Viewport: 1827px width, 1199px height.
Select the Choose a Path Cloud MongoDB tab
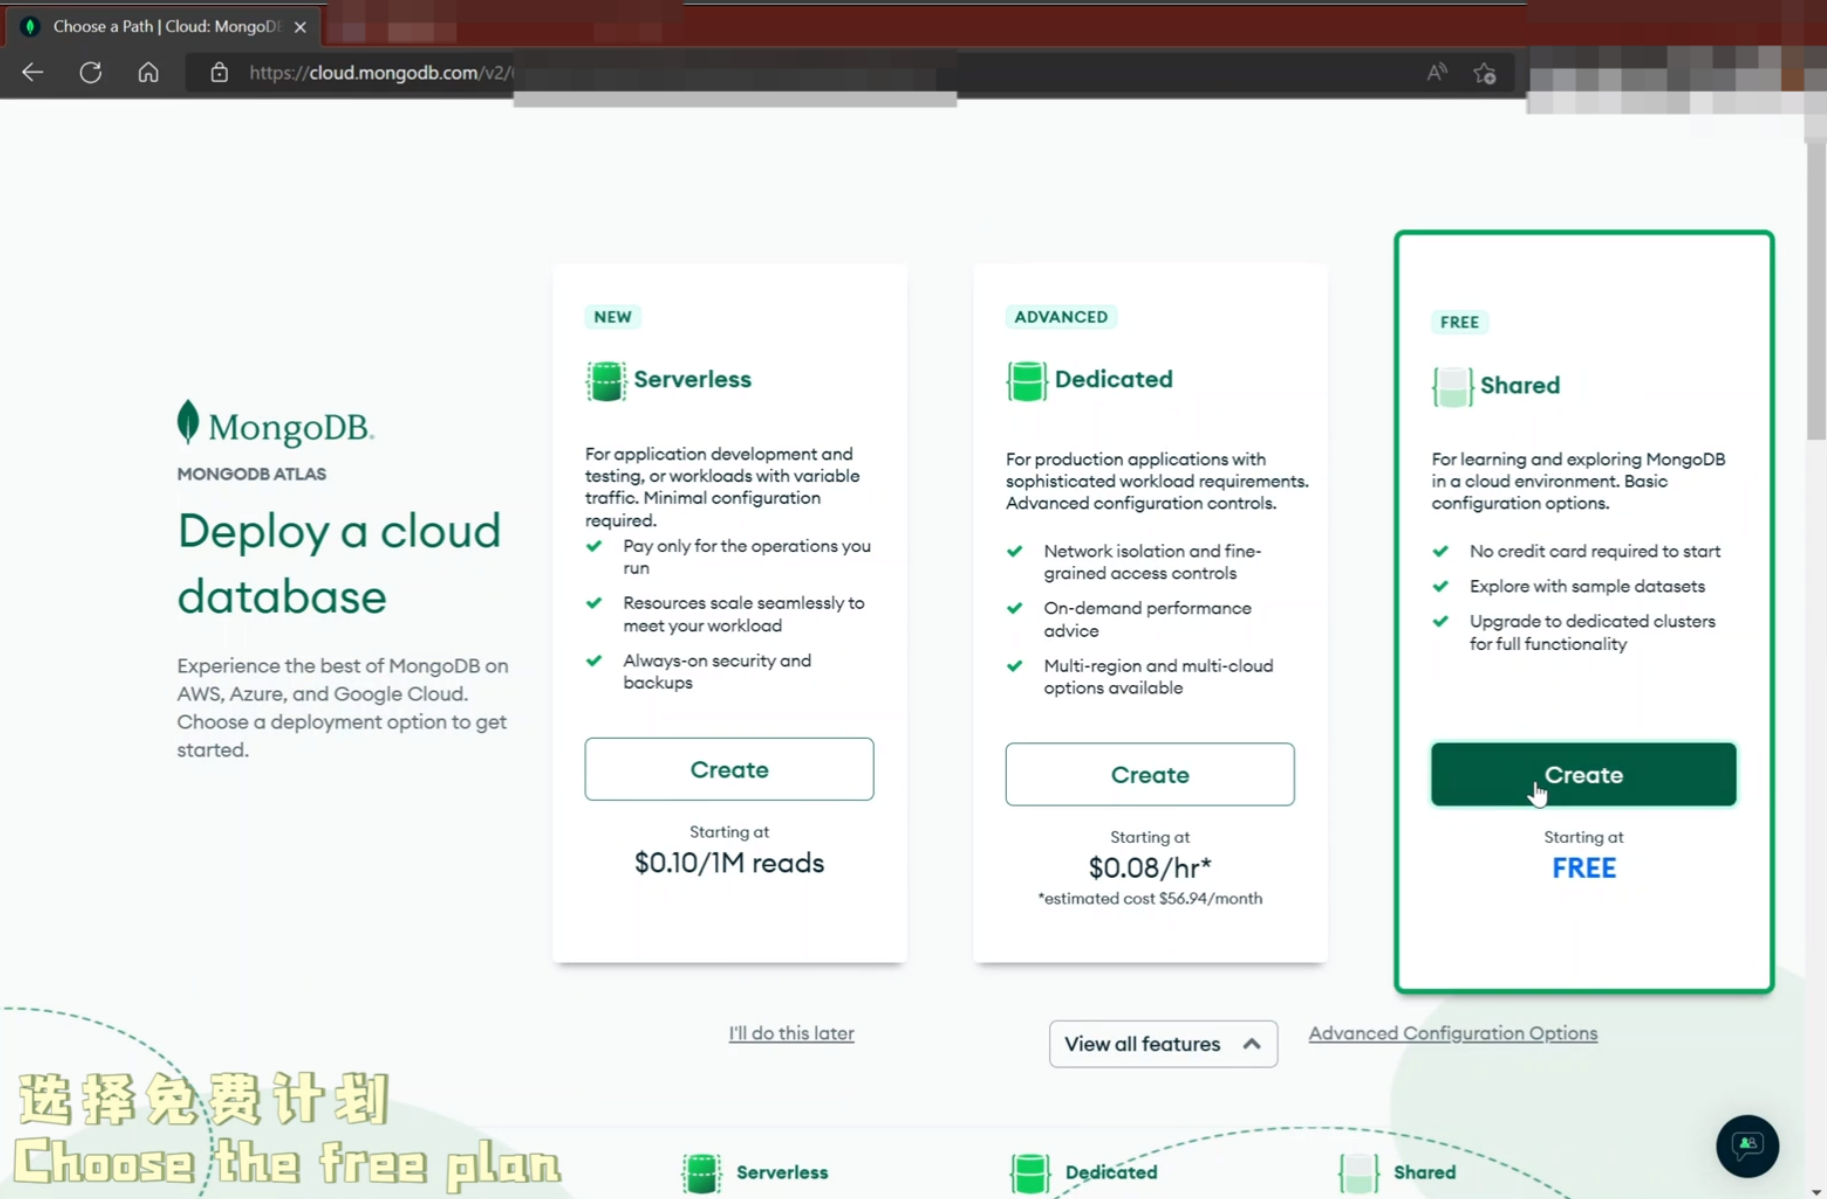click(x=164, y=26)
